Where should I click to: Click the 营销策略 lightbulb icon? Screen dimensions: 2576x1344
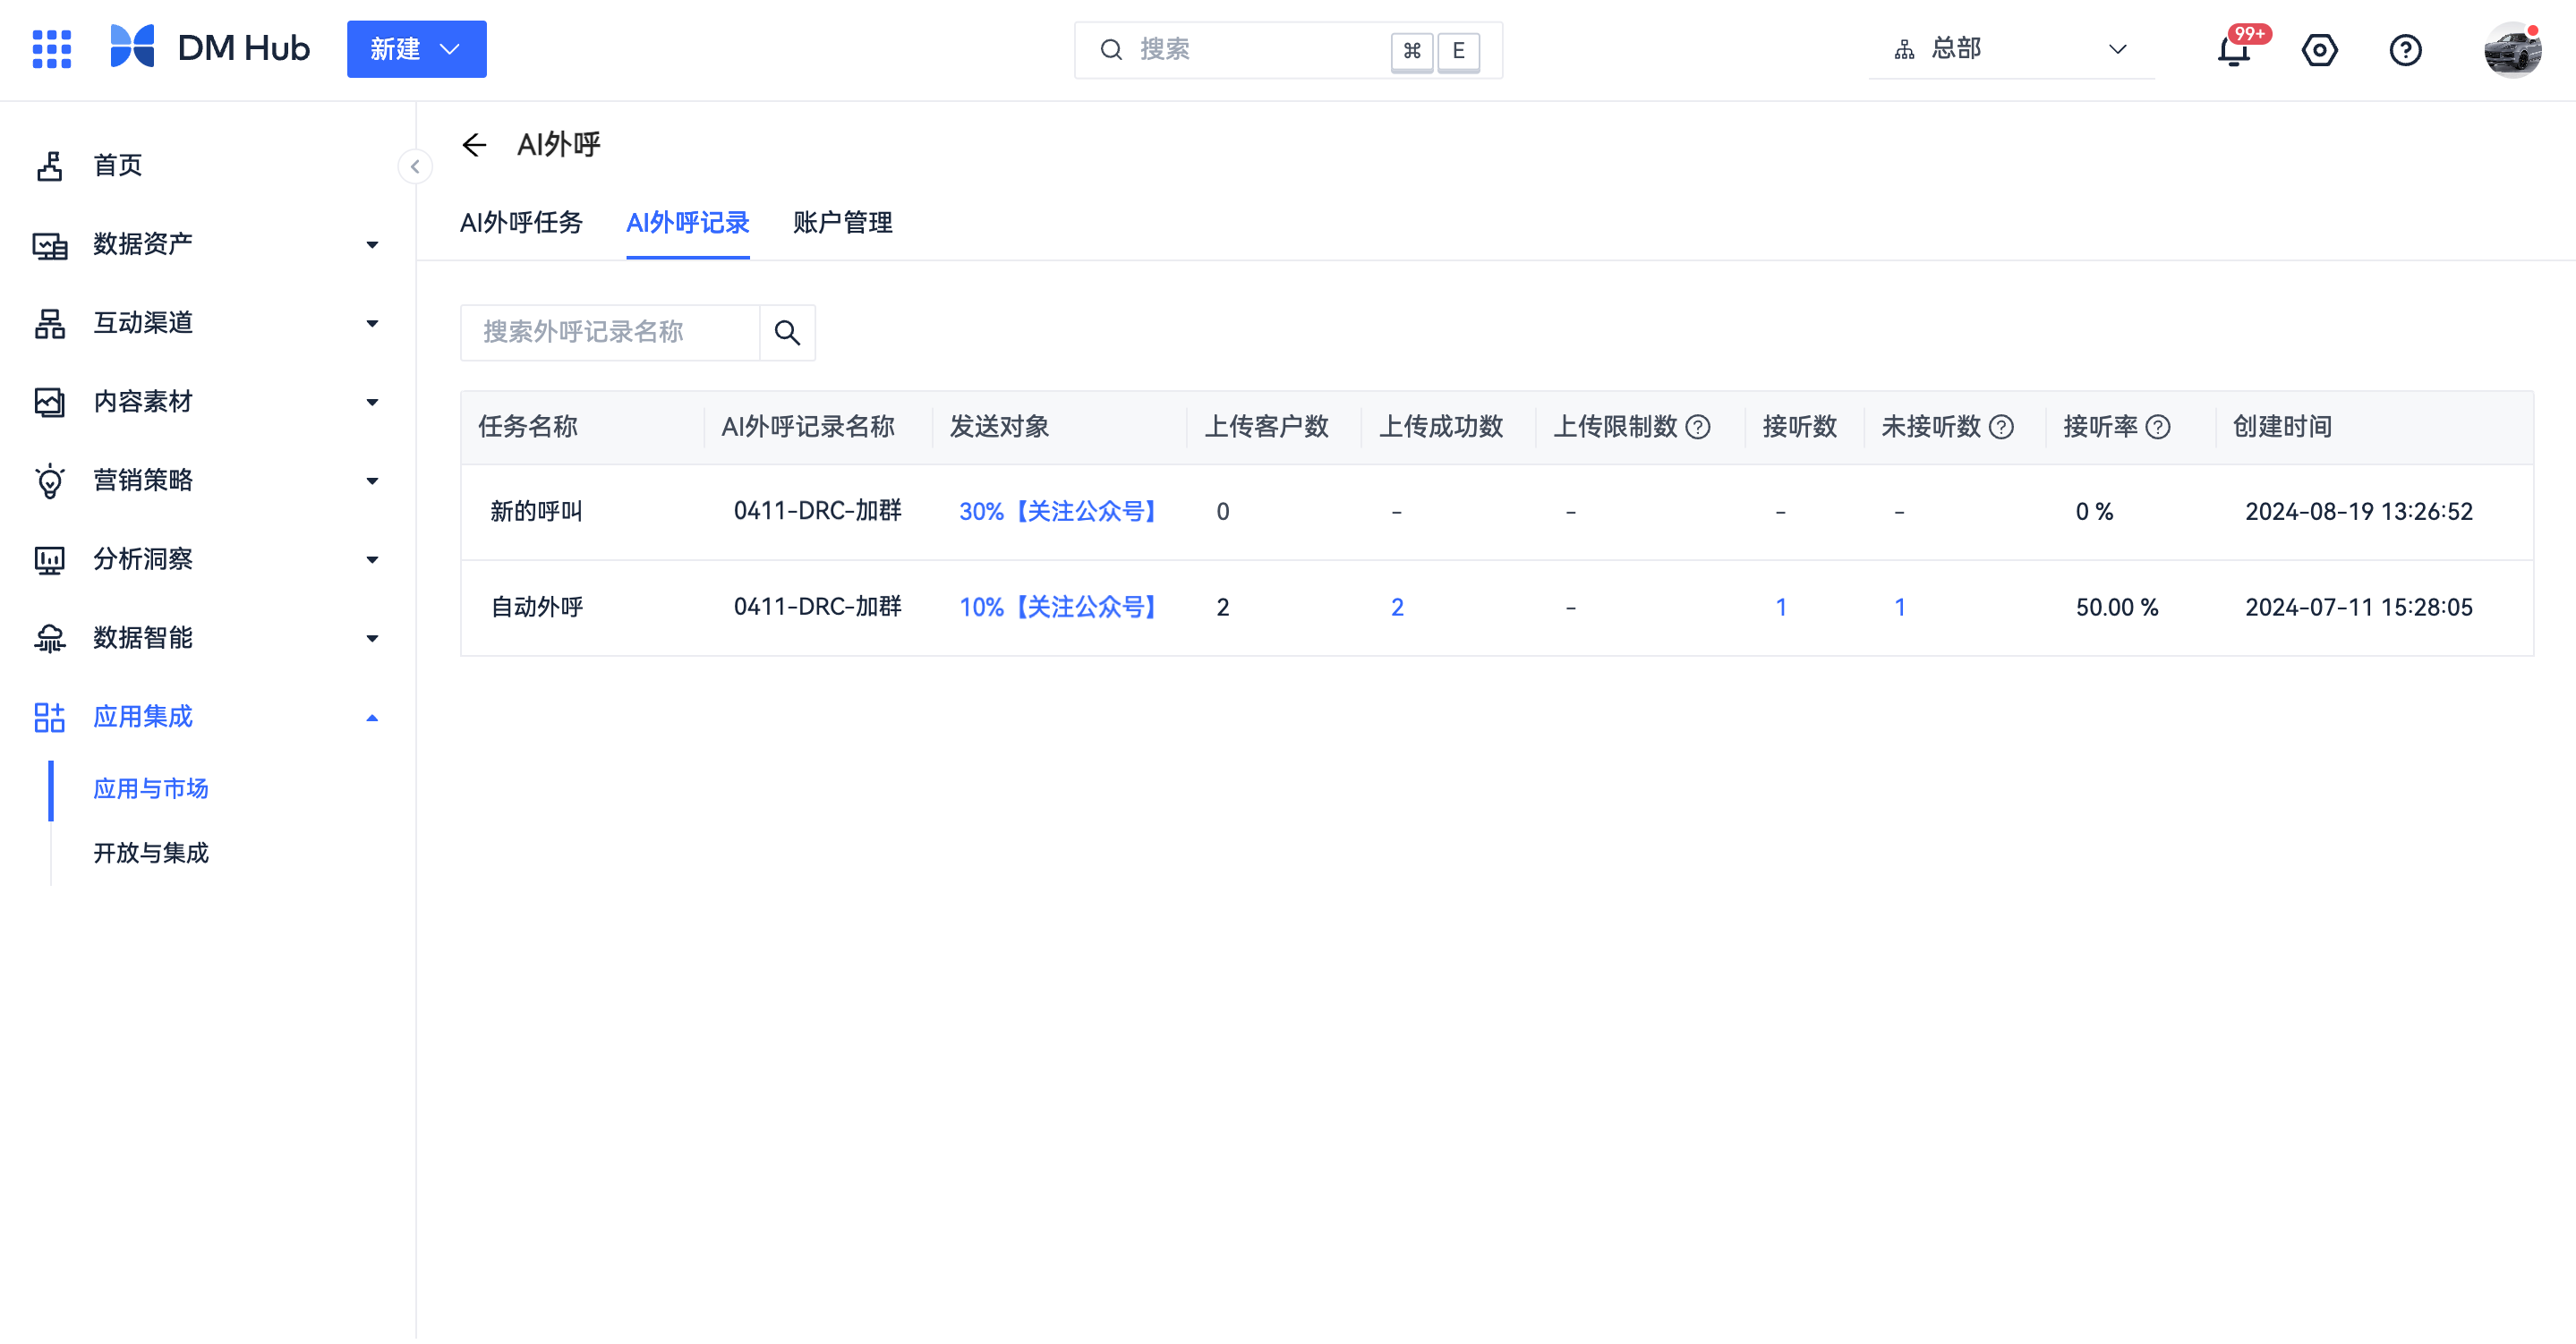pos(50,481)
